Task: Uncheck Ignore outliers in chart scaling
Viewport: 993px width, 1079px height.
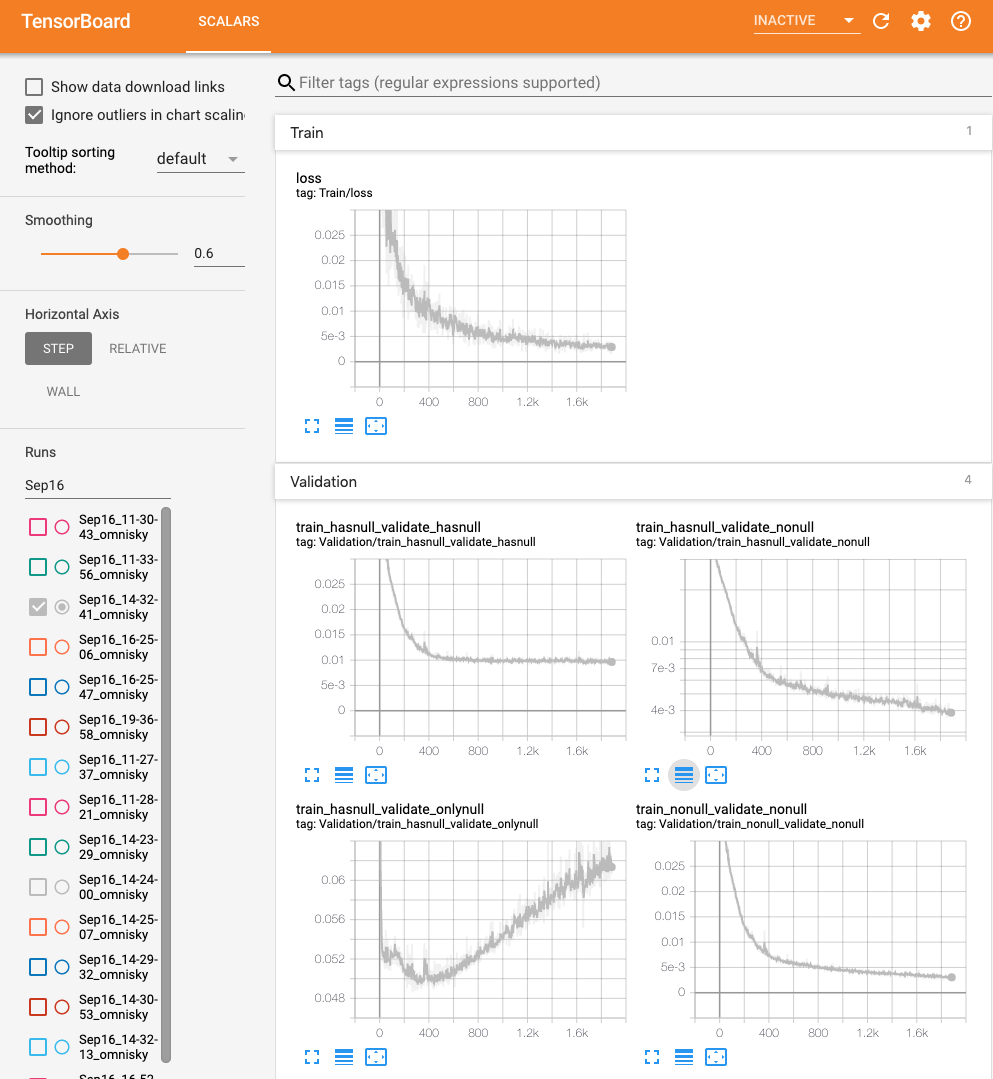Action: tap(34, 115)
